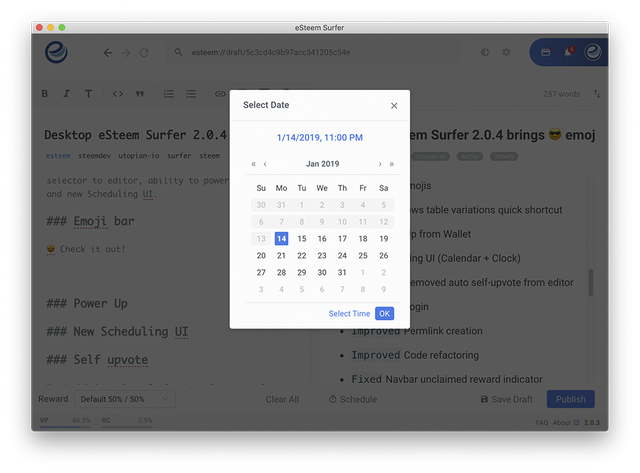Image resolution: width=640 pixels, height=473 pixels.
Task: Apply bold formatting in editor toolbar
Action: (45, 94)
